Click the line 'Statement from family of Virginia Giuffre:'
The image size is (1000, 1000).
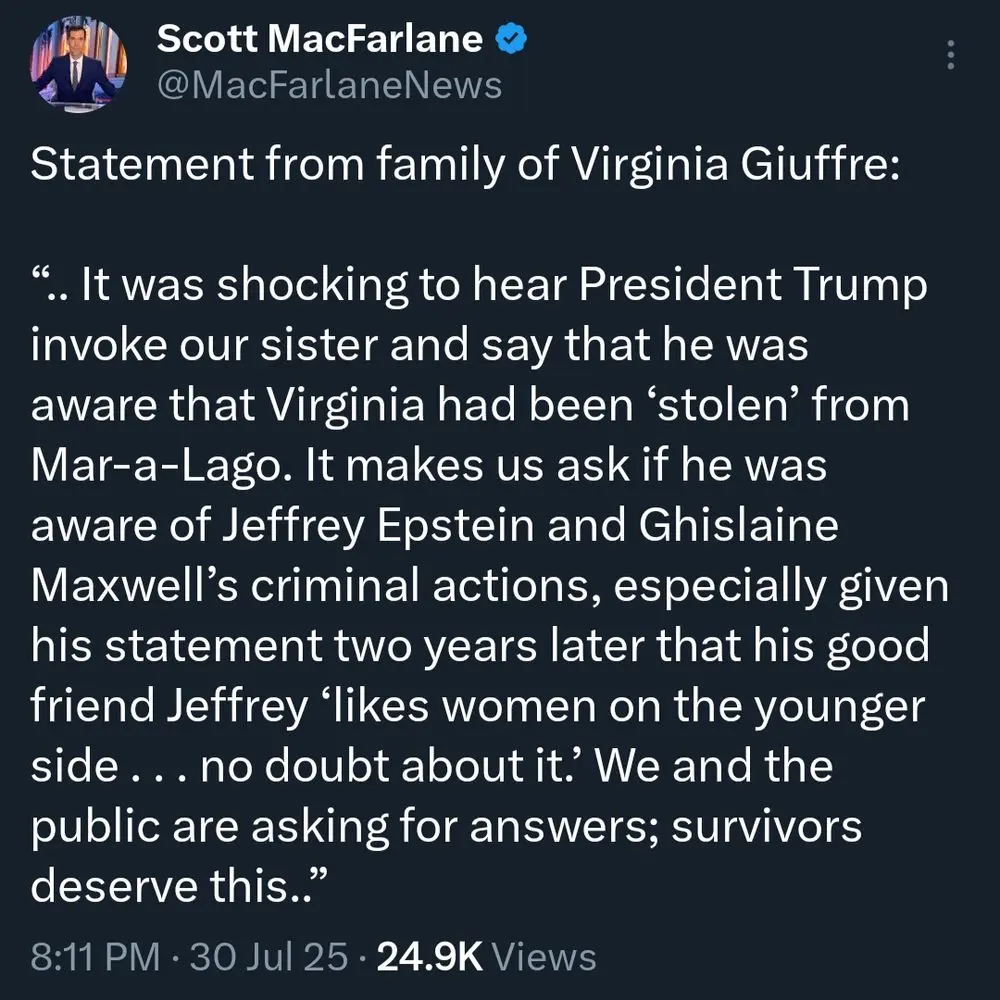click(466, 165)
